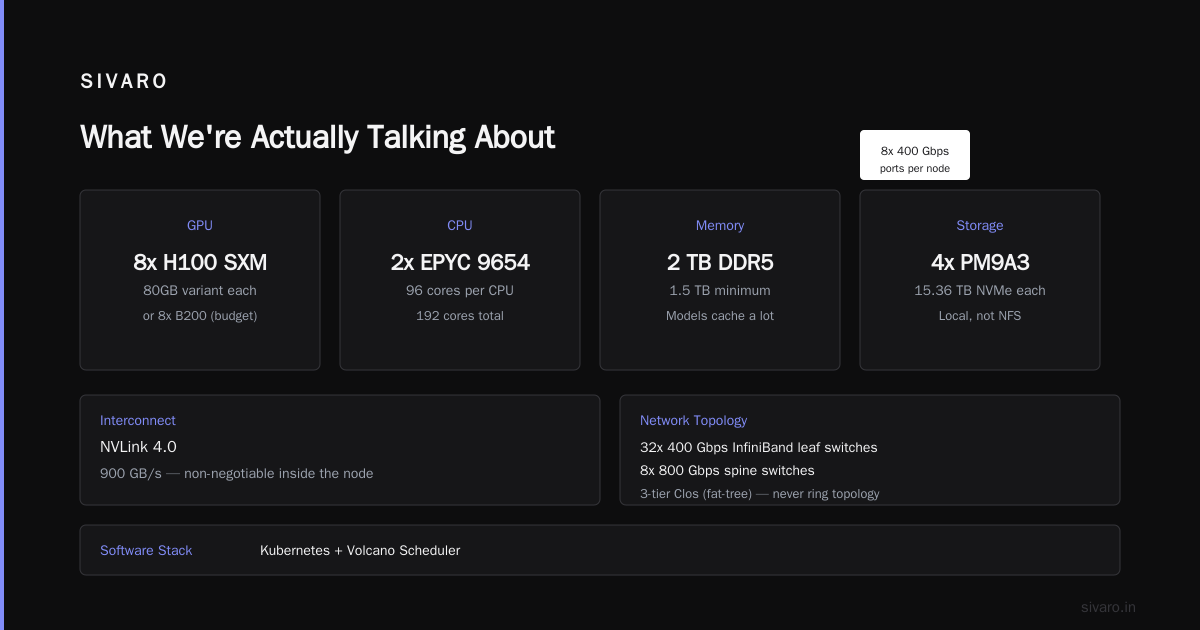Select the 900 GB/s non-negotiable line
The image size is (1200, 630).
tap(237, 473)
